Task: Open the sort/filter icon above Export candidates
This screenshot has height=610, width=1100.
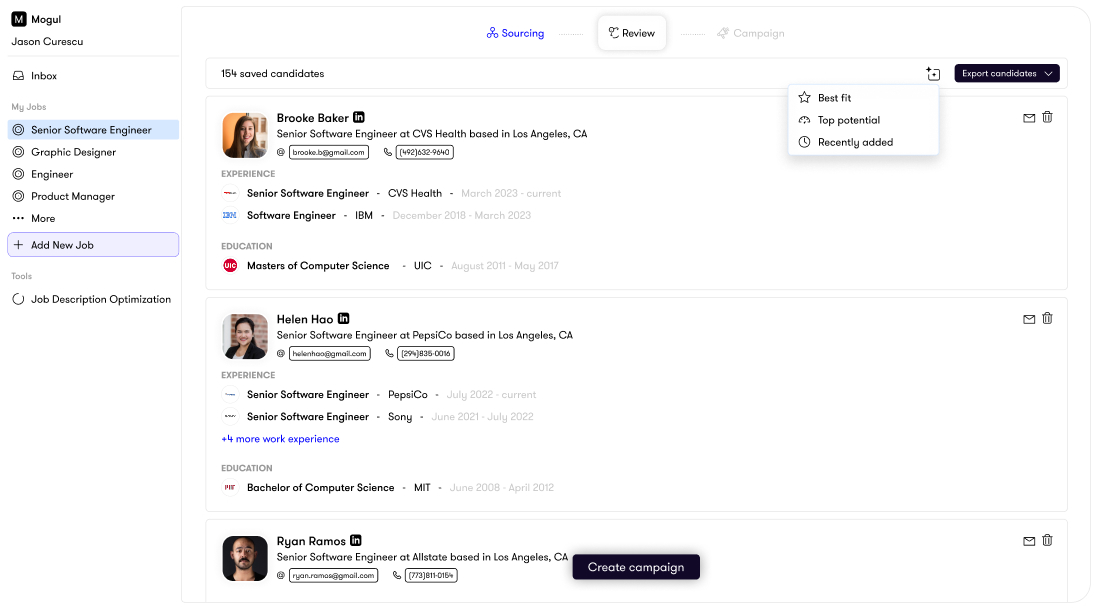Action: click(933, 73)
